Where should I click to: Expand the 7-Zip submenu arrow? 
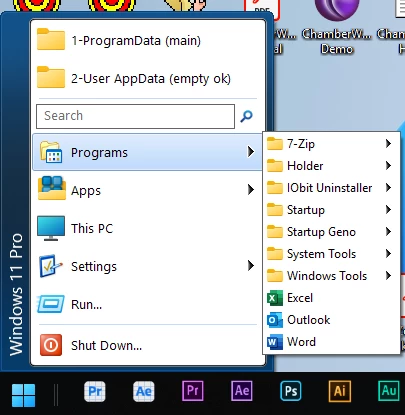[x=388, y=144]
